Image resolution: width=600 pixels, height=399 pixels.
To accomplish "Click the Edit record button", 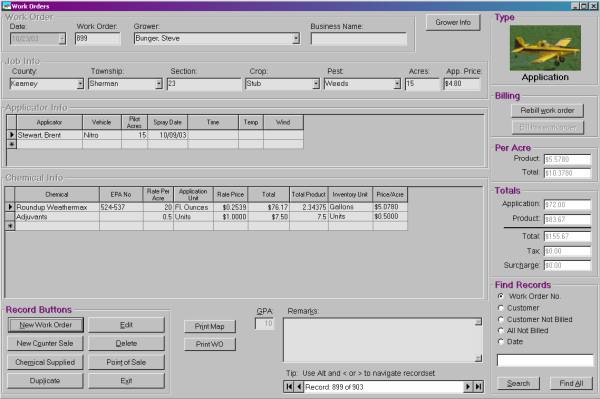I will coord(126,325).
